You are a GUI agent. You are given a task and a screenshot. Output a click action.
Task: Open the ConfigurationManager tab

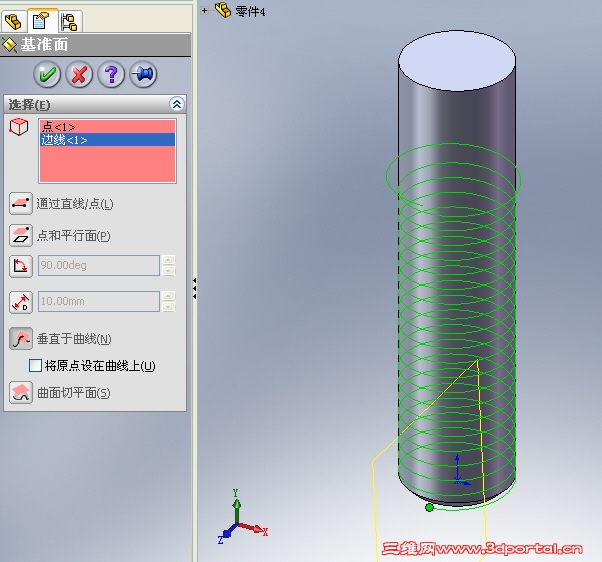tap(70, 22)
